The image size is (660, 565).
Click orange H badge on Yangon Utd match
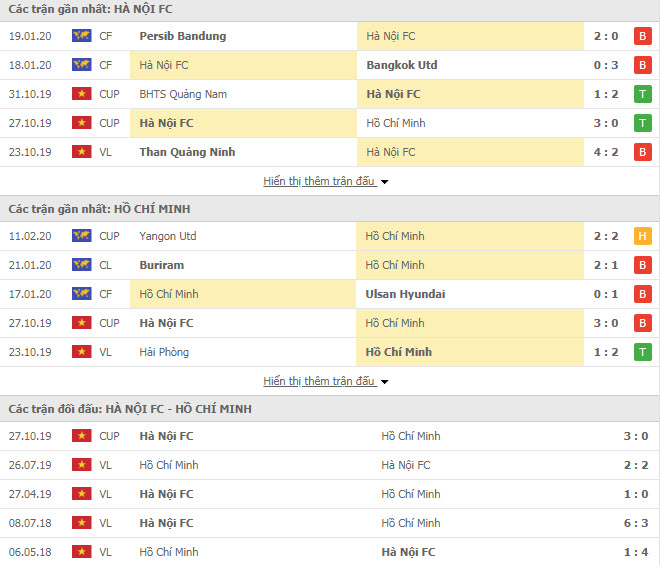(x=642, y=236)
